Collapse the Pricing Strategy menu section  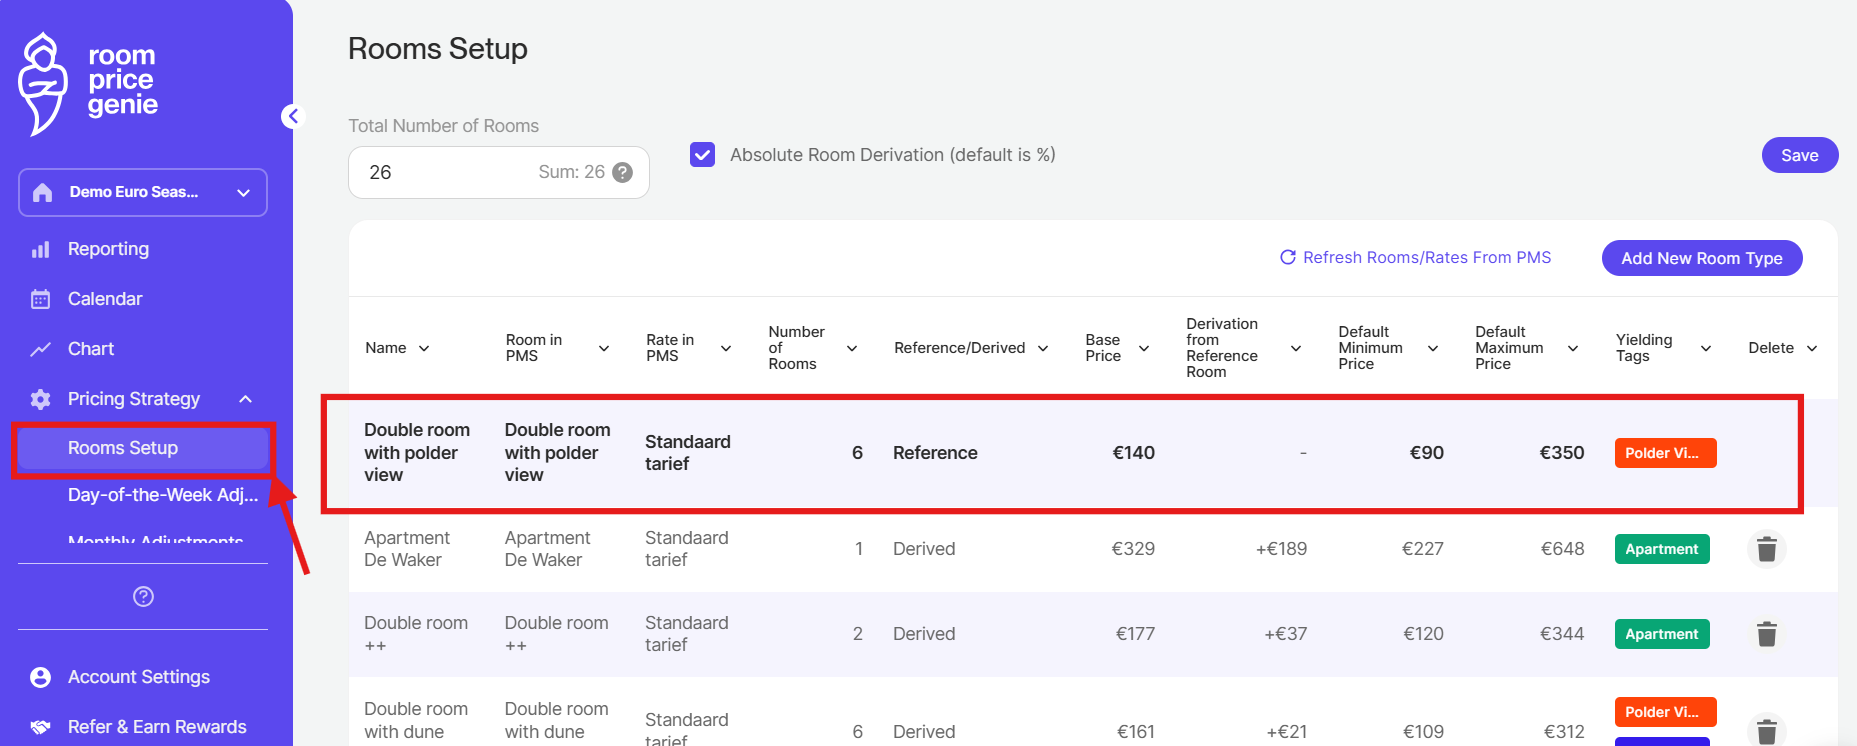click(245, 399)
